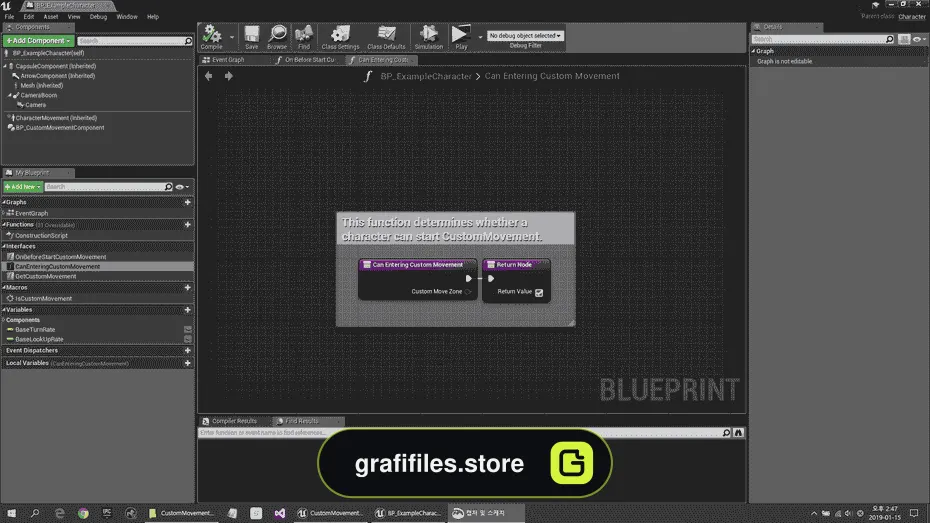
Task: Open the Debug menu
Action: pyautogui.click(x=98, y=17)
